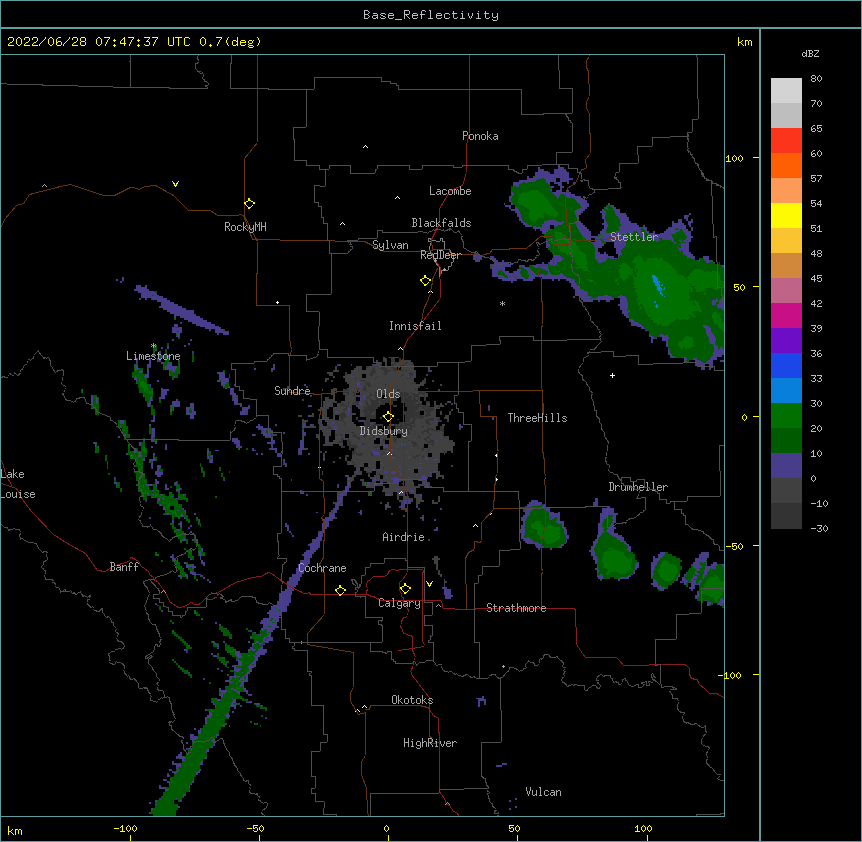This screenshot has width=862, height=842.
Task: Click the RedDeer city label
Action: tap(440, 255)
